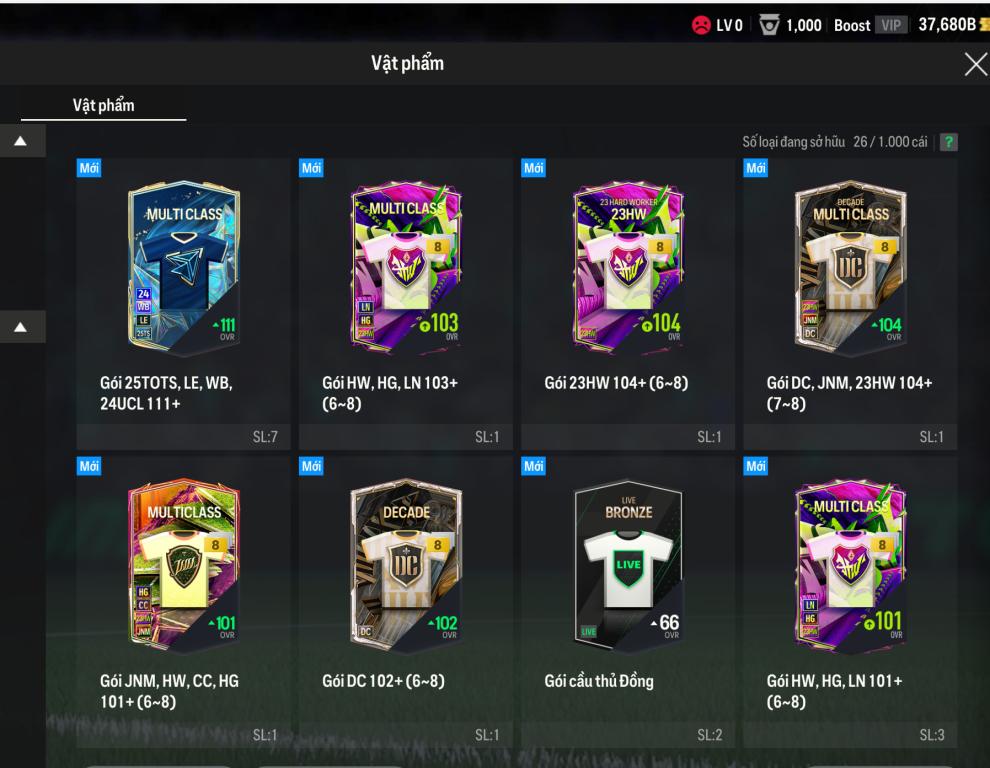Open the Gói JNM, HW, CC, HG 101+ pack
Image resolution: width=990 pixels, height=768 pixels.
[183, 602]
